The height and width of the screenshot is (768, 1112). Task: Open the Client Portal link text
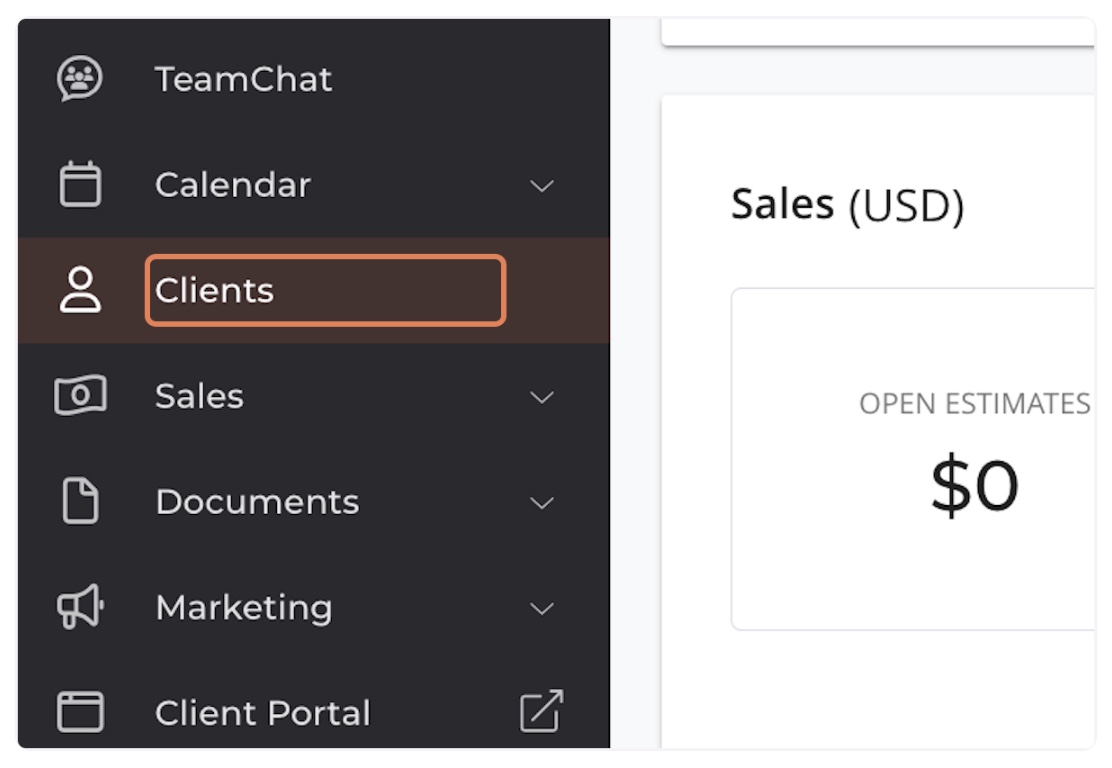pyautogui.click(x=263, y=713)
